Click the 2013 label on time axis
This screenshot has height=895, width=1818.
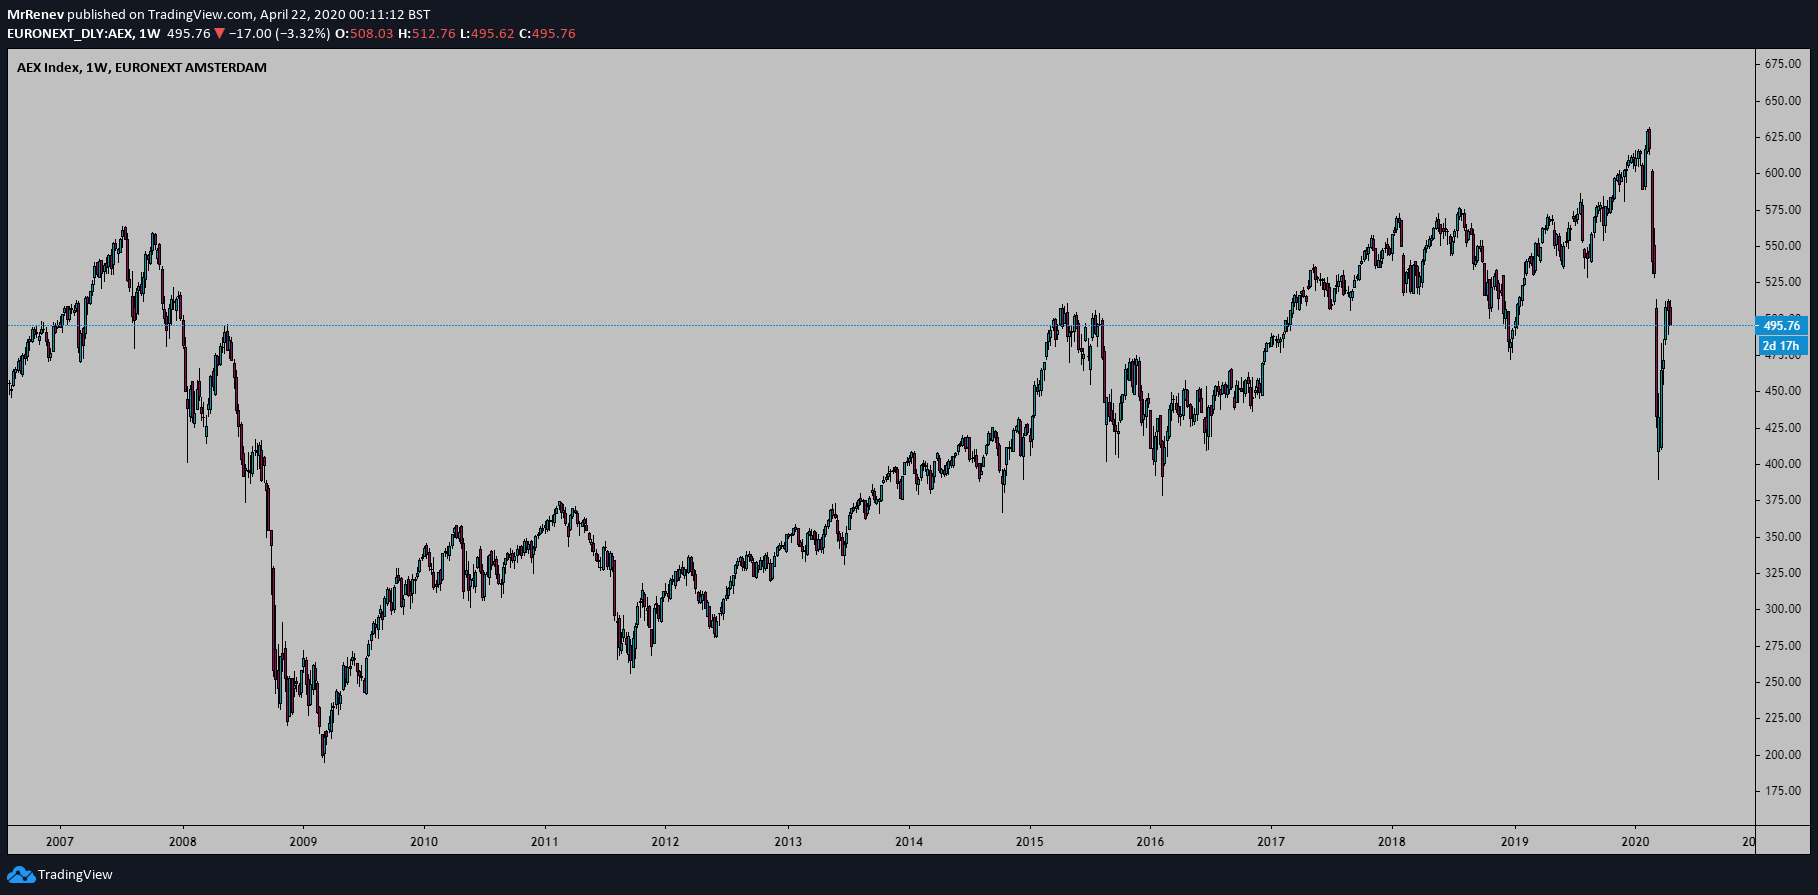pyautogui.click(x=788, y=842)
